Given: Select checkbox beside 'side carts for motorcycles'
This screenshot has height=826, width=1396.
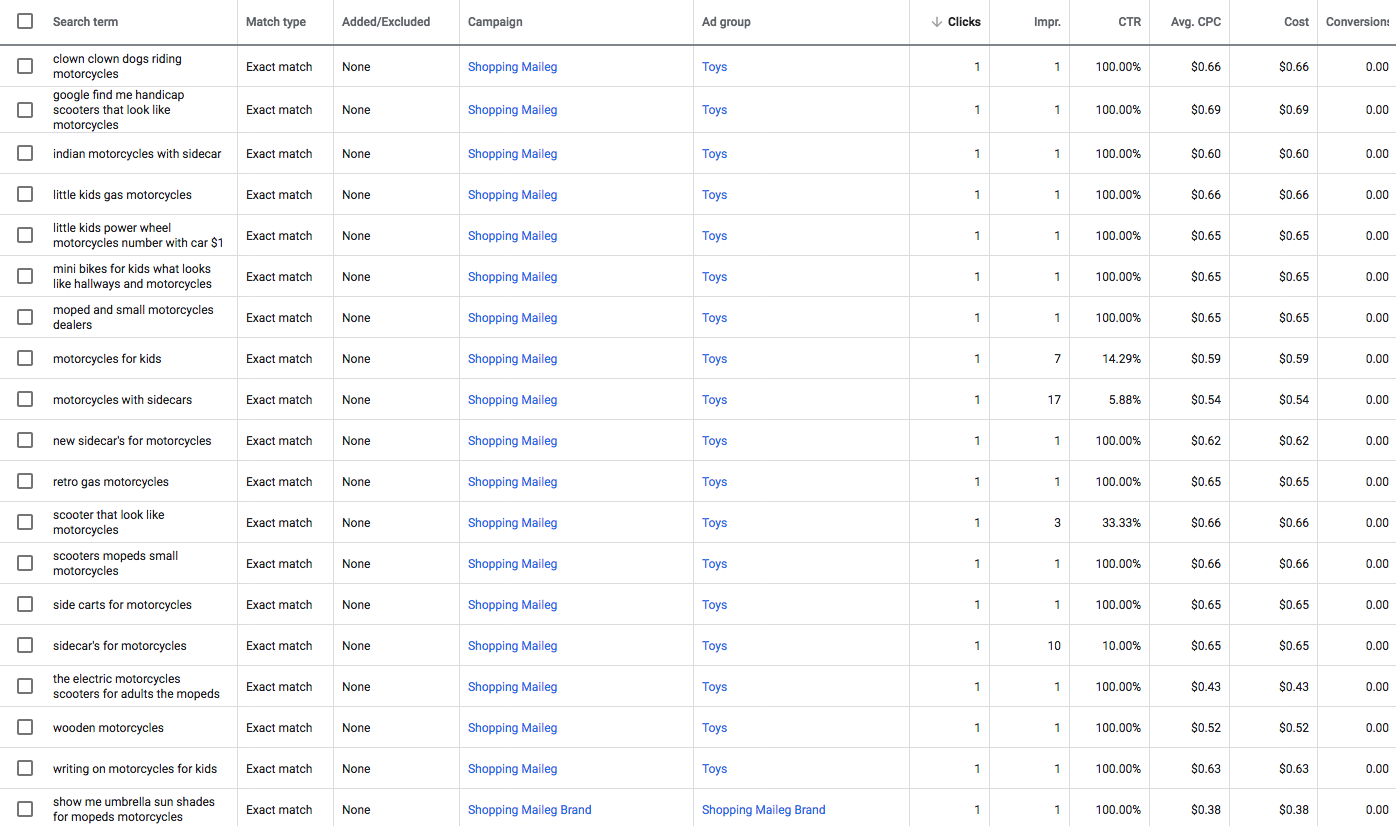Looking at the screenshot, I should point(25,605).
